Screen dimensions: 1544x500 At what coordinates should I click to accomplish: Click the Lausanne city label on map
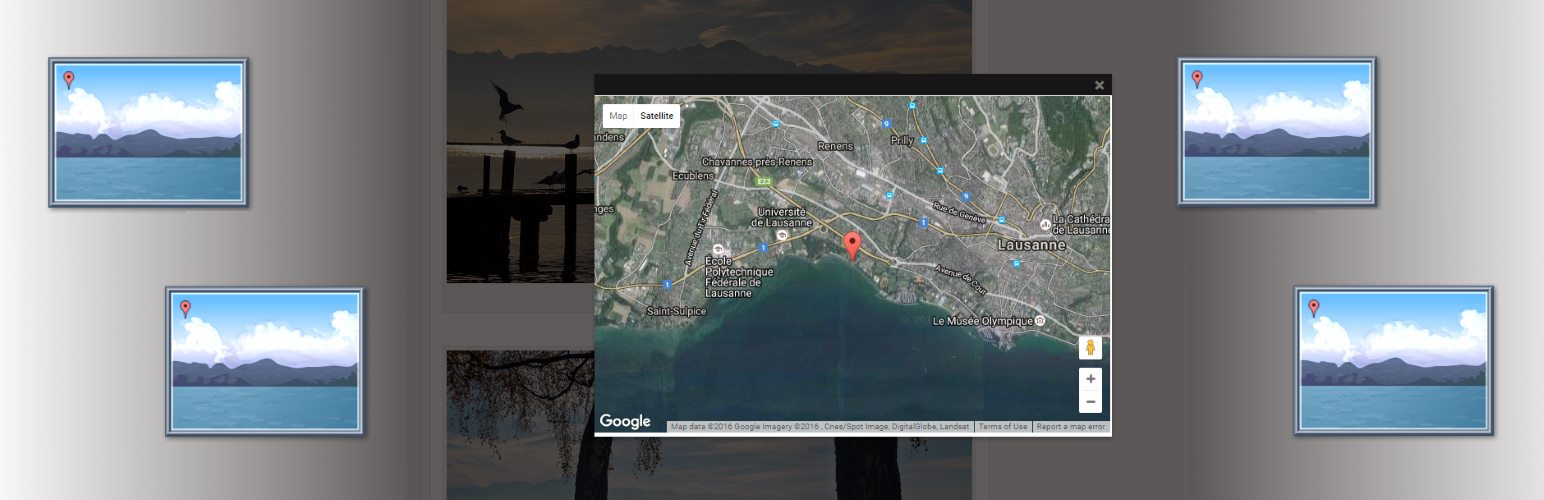(x=1030, y=245)
